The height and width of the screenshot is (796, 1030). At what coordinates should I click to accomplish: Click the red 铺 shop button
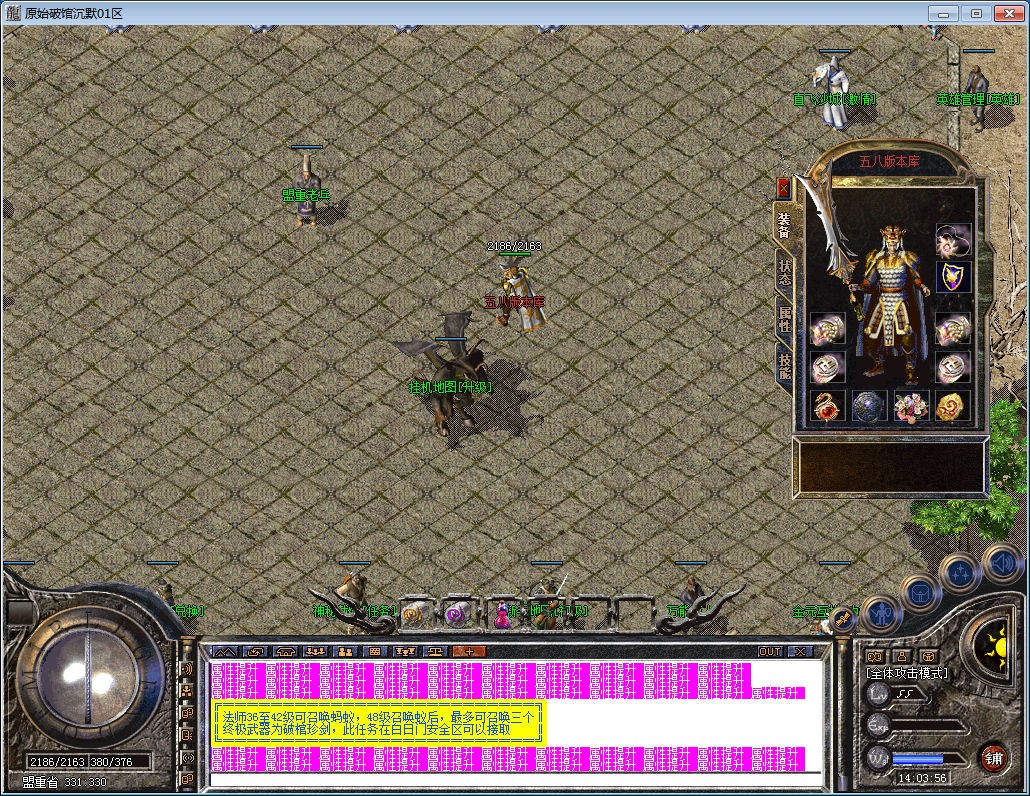click(x=994, y=757)
